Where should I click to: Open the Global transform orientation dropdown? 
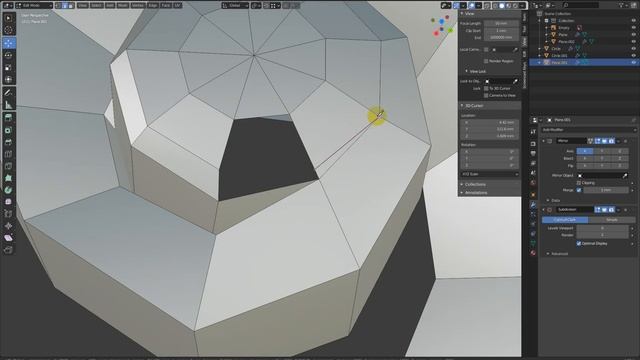coord(235,5)
